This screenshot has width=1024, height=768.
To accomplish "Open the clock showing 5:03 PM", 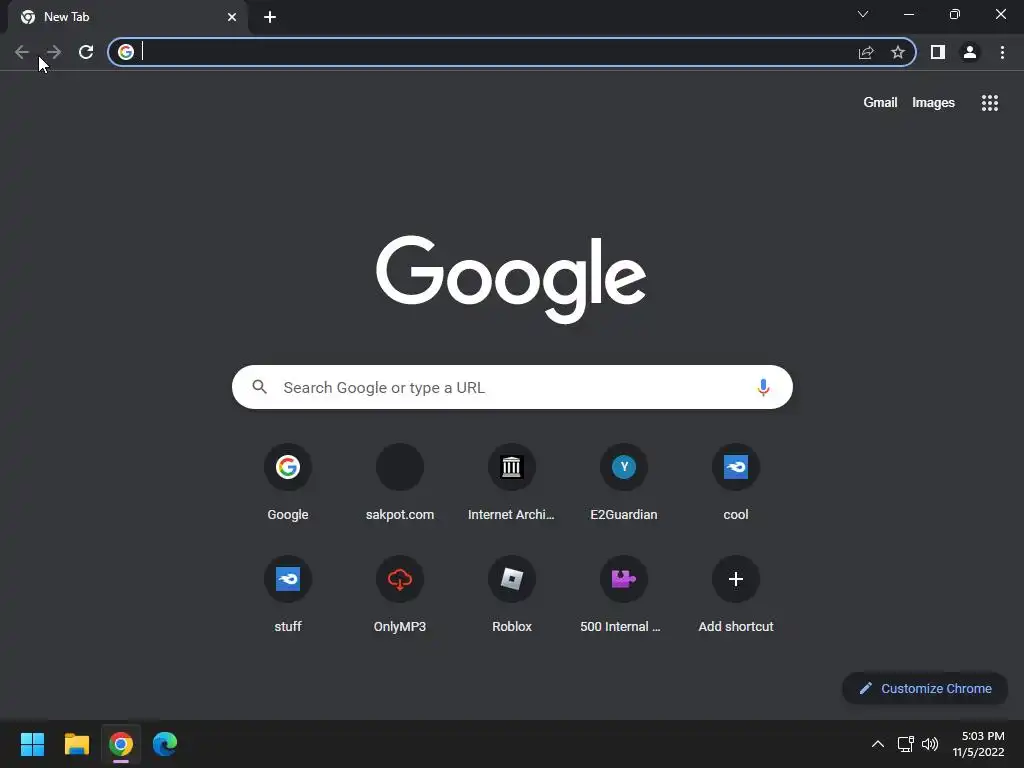I will pos(978,744).
